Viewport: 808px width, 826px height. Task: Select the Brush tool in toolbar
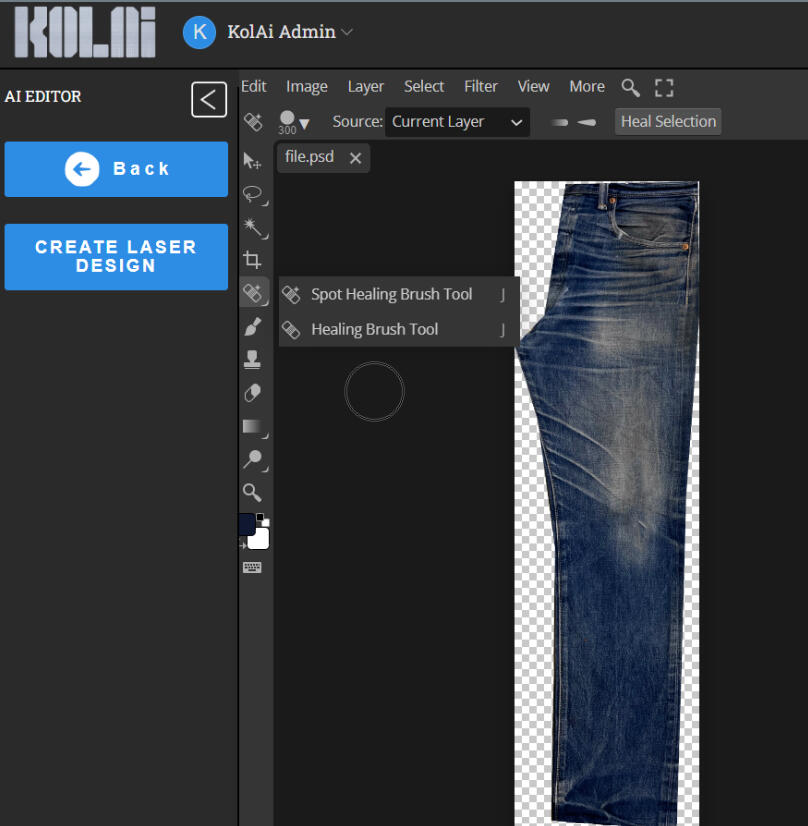[253, 326]
